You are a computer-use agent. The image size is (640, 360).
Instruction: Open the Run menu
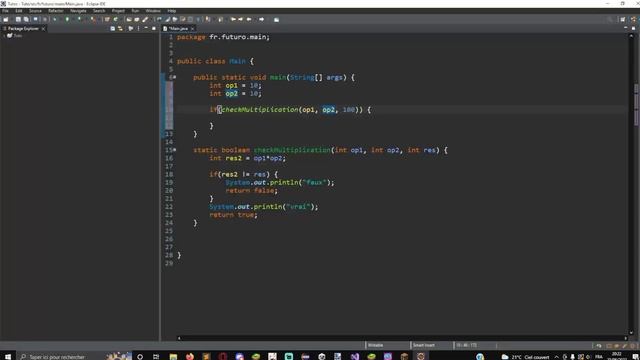pyautogui.click(x=135, y=11)
